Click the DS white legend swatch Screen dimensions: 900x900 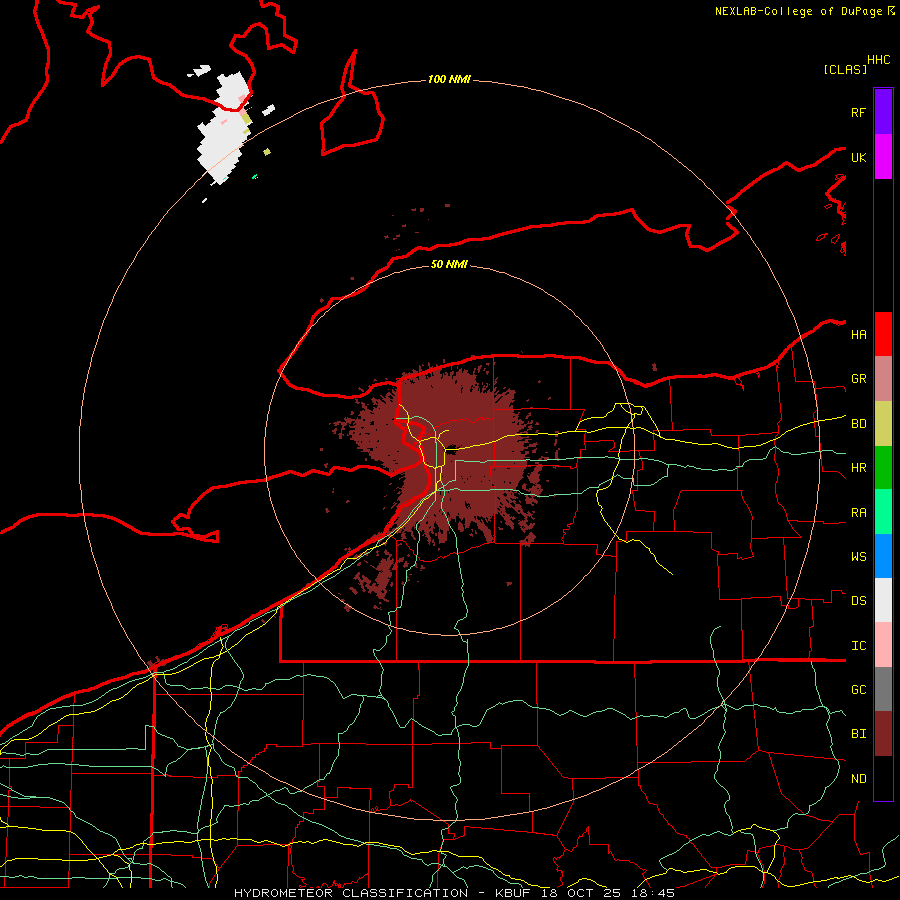883,600
